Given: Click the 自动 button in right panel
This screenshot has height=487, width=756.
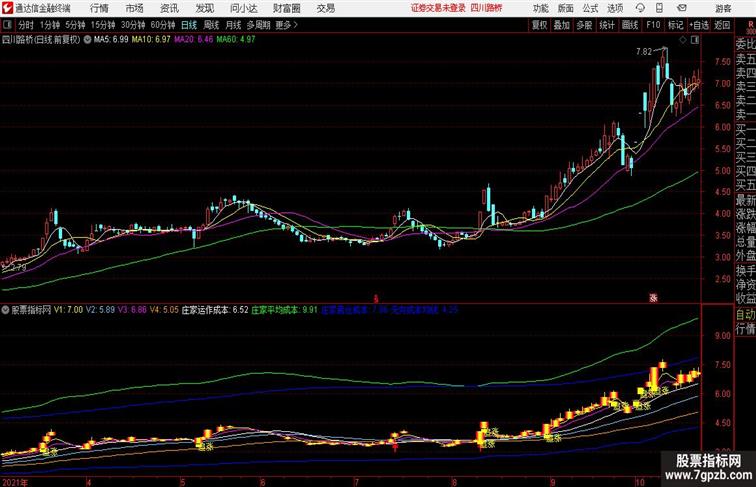Looking at the screenshot, I should click(745, 314).
